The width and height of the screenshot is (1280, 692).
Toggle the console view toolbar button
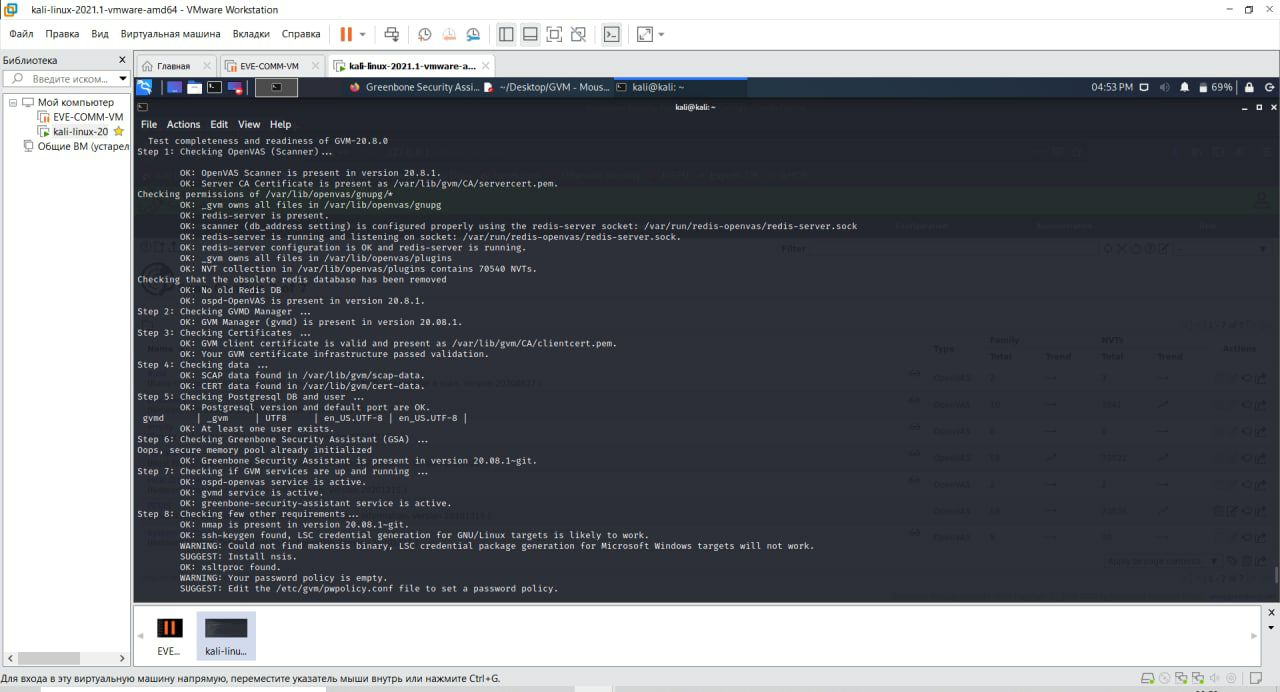[x=611, y=34]
